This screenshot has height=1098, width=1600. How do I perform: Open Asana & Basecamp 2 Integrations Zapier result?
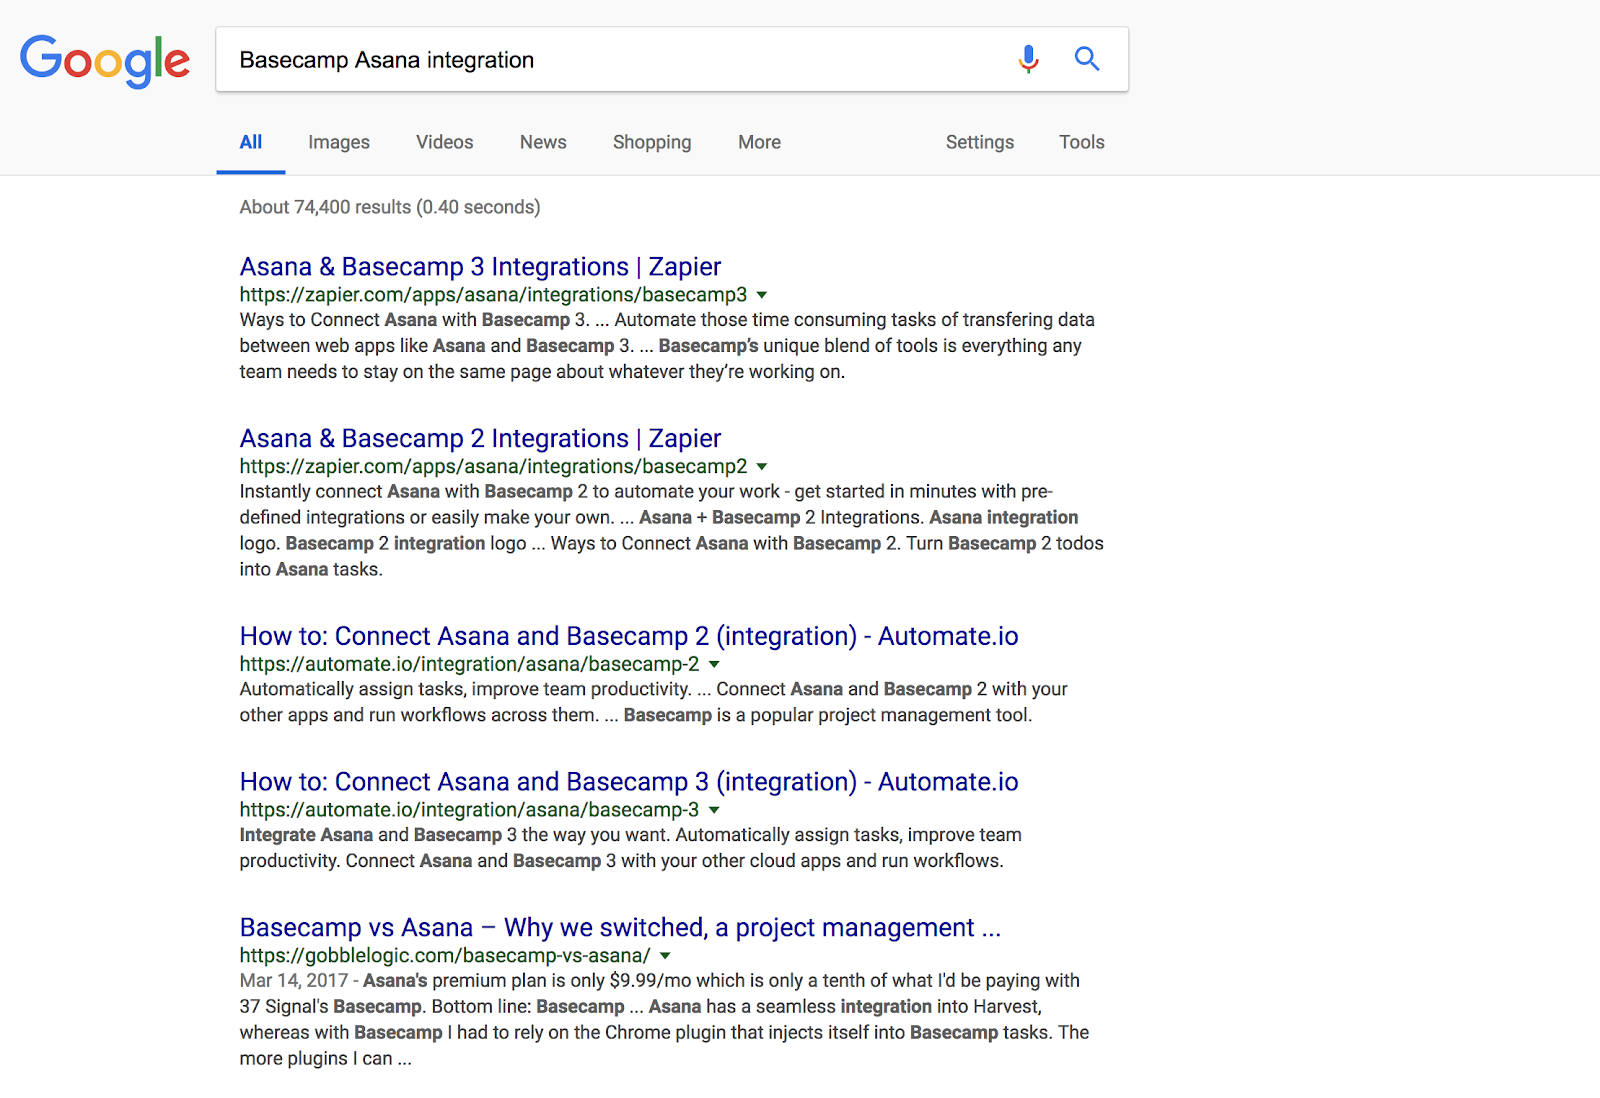click(480, 439)
